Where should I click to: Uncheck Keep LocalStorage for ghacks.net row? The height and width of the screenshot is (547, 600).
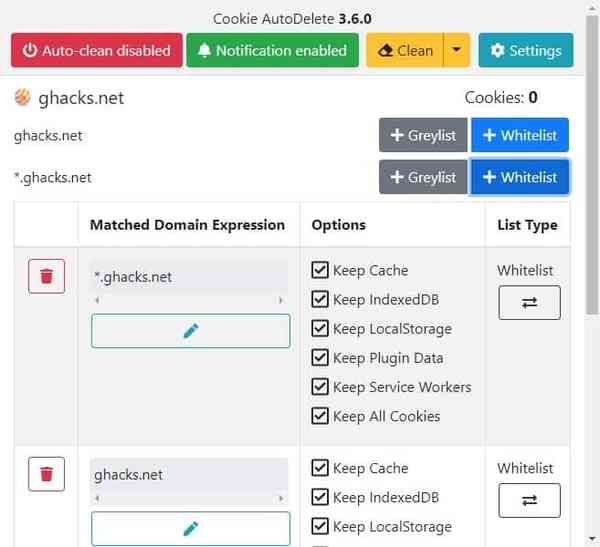pyautogui.click(x=320, y=526)
